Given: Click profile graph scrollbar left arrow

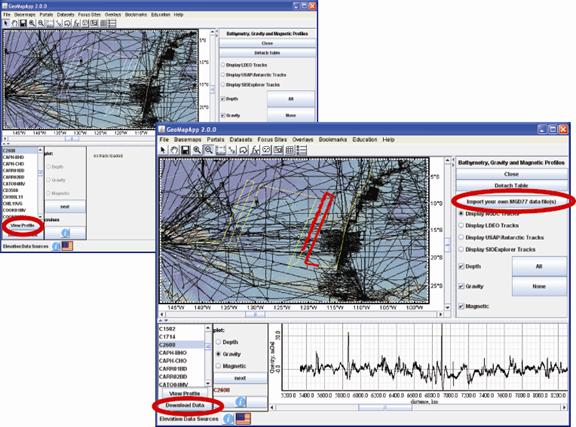Looking at the screenshot, I should point(272,408).
